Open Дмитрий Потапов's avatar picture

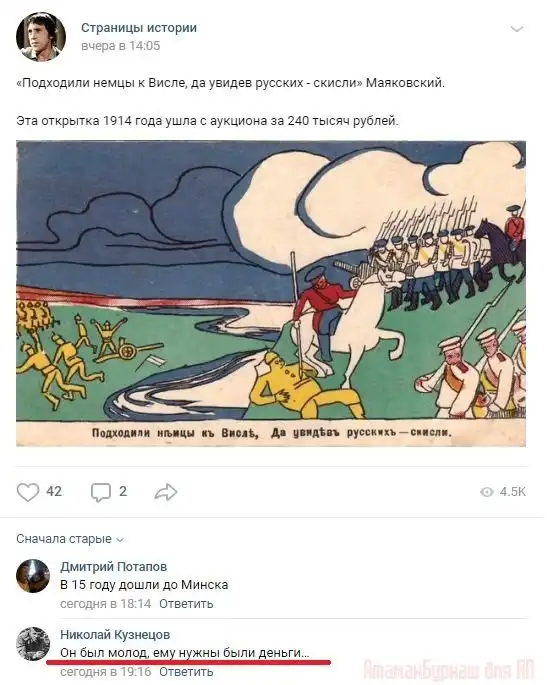tap(33, 576)
